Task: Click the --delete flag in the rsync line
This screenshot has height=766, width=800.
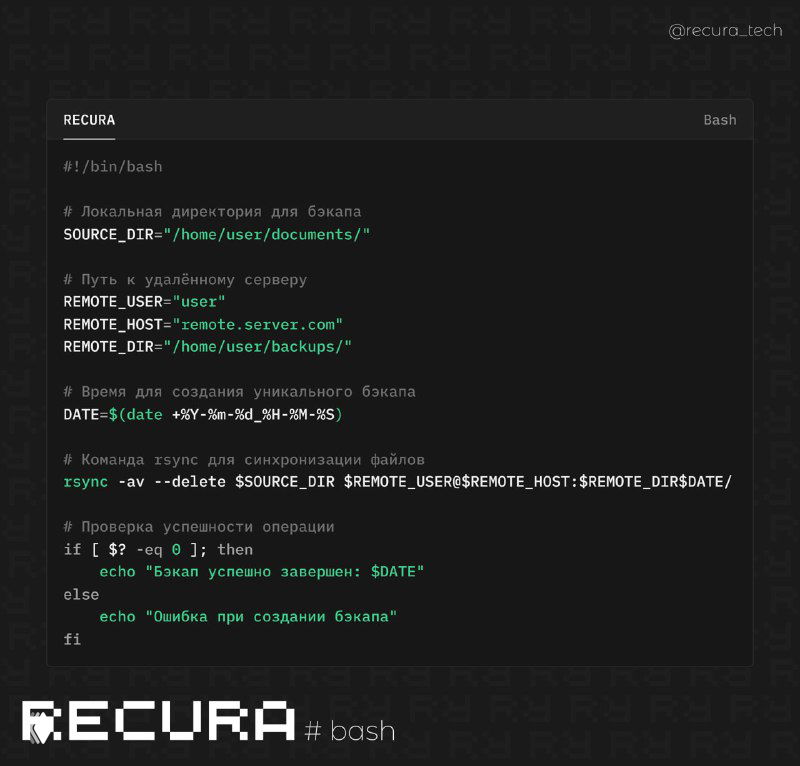Action: tap(190, 481)
